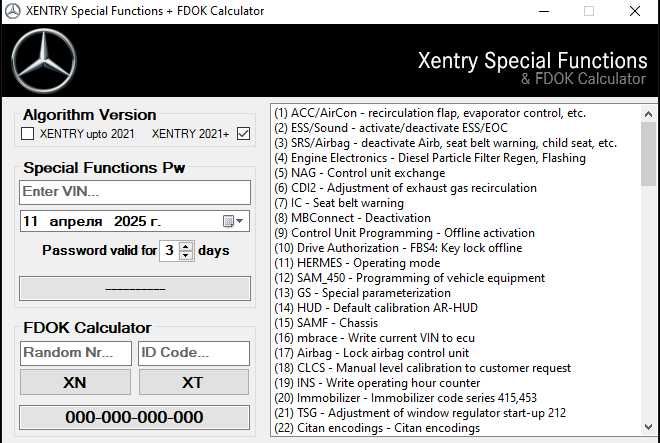Select (22) Citan encodings entry
Image resolution: width=660 pixels, height=443 pixels.
377,428
